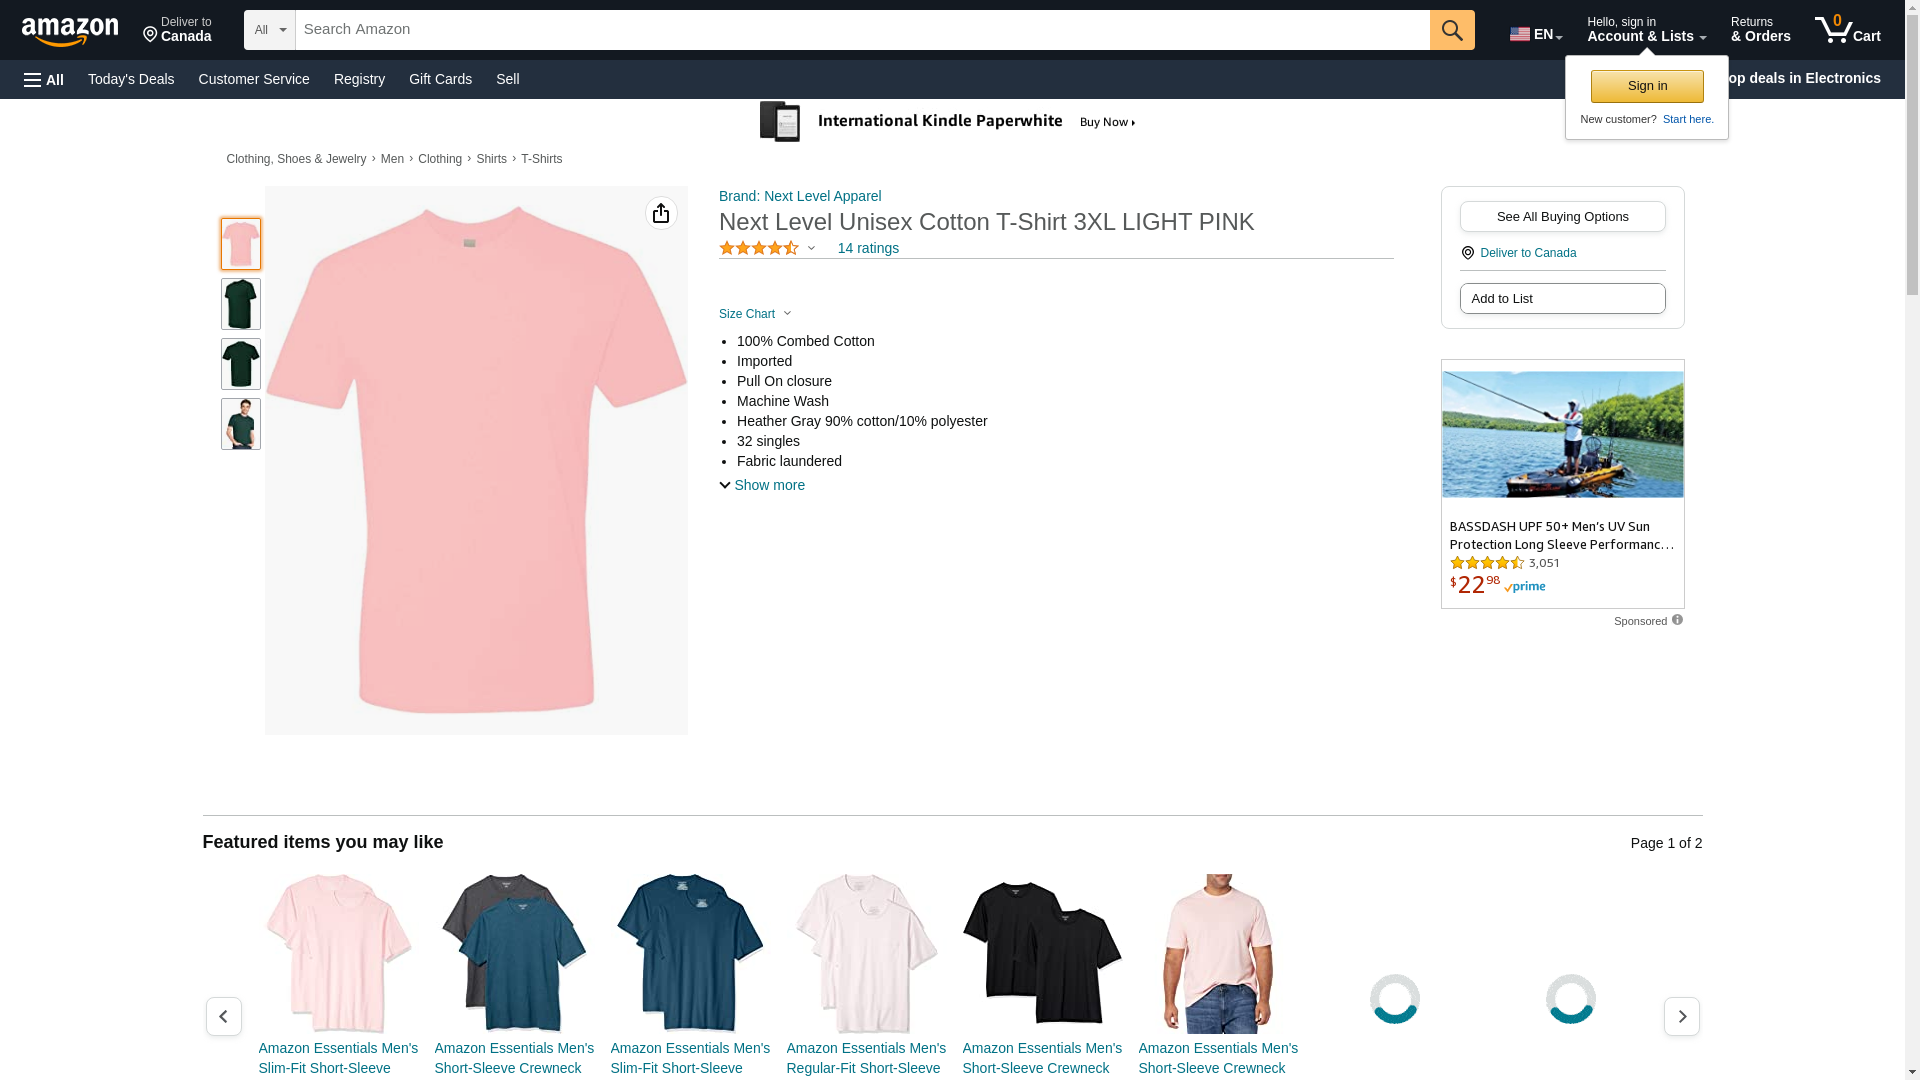Go to previous featured items page
Viewport: 1920px width, 1080px height.
223,1016
